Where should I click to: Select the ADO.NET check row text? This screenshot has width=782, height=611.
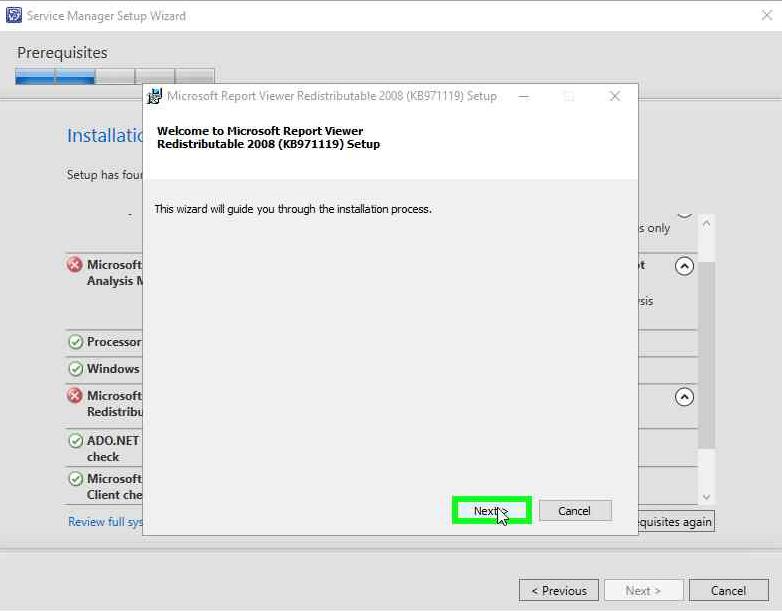click(114, 448)
